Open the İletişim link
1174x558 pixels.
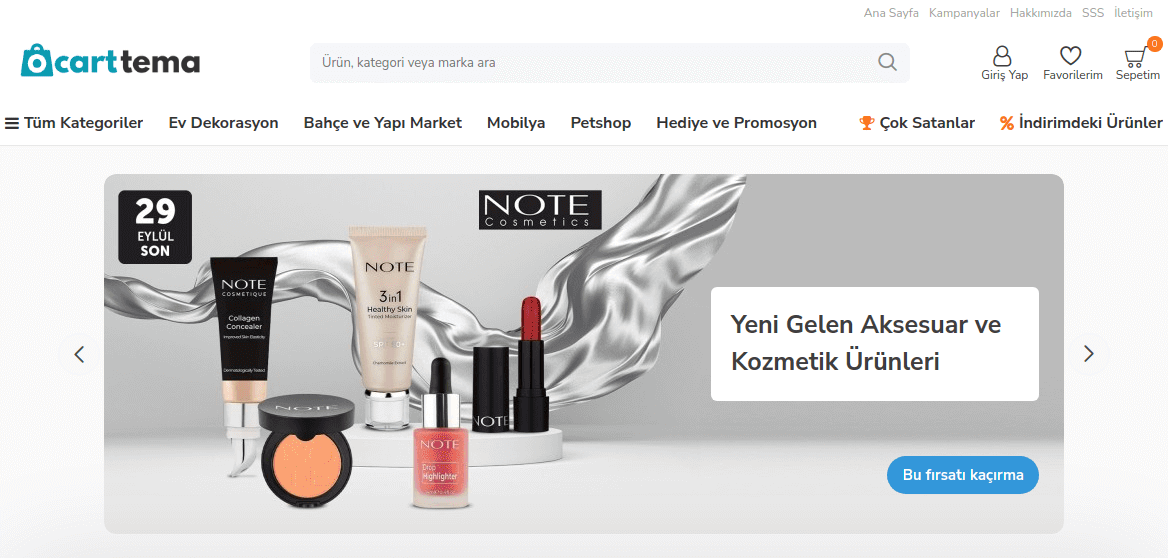click(1134, 13)
